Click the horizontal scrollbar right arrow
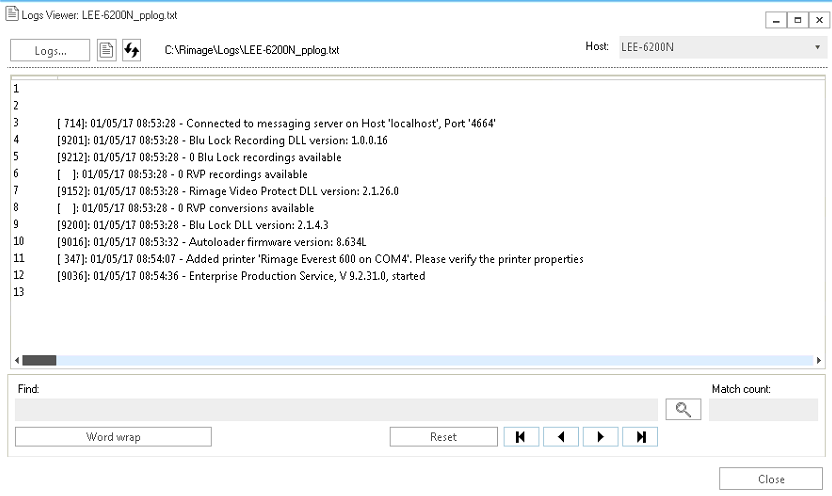832x496 pixels. pos(819,360)
